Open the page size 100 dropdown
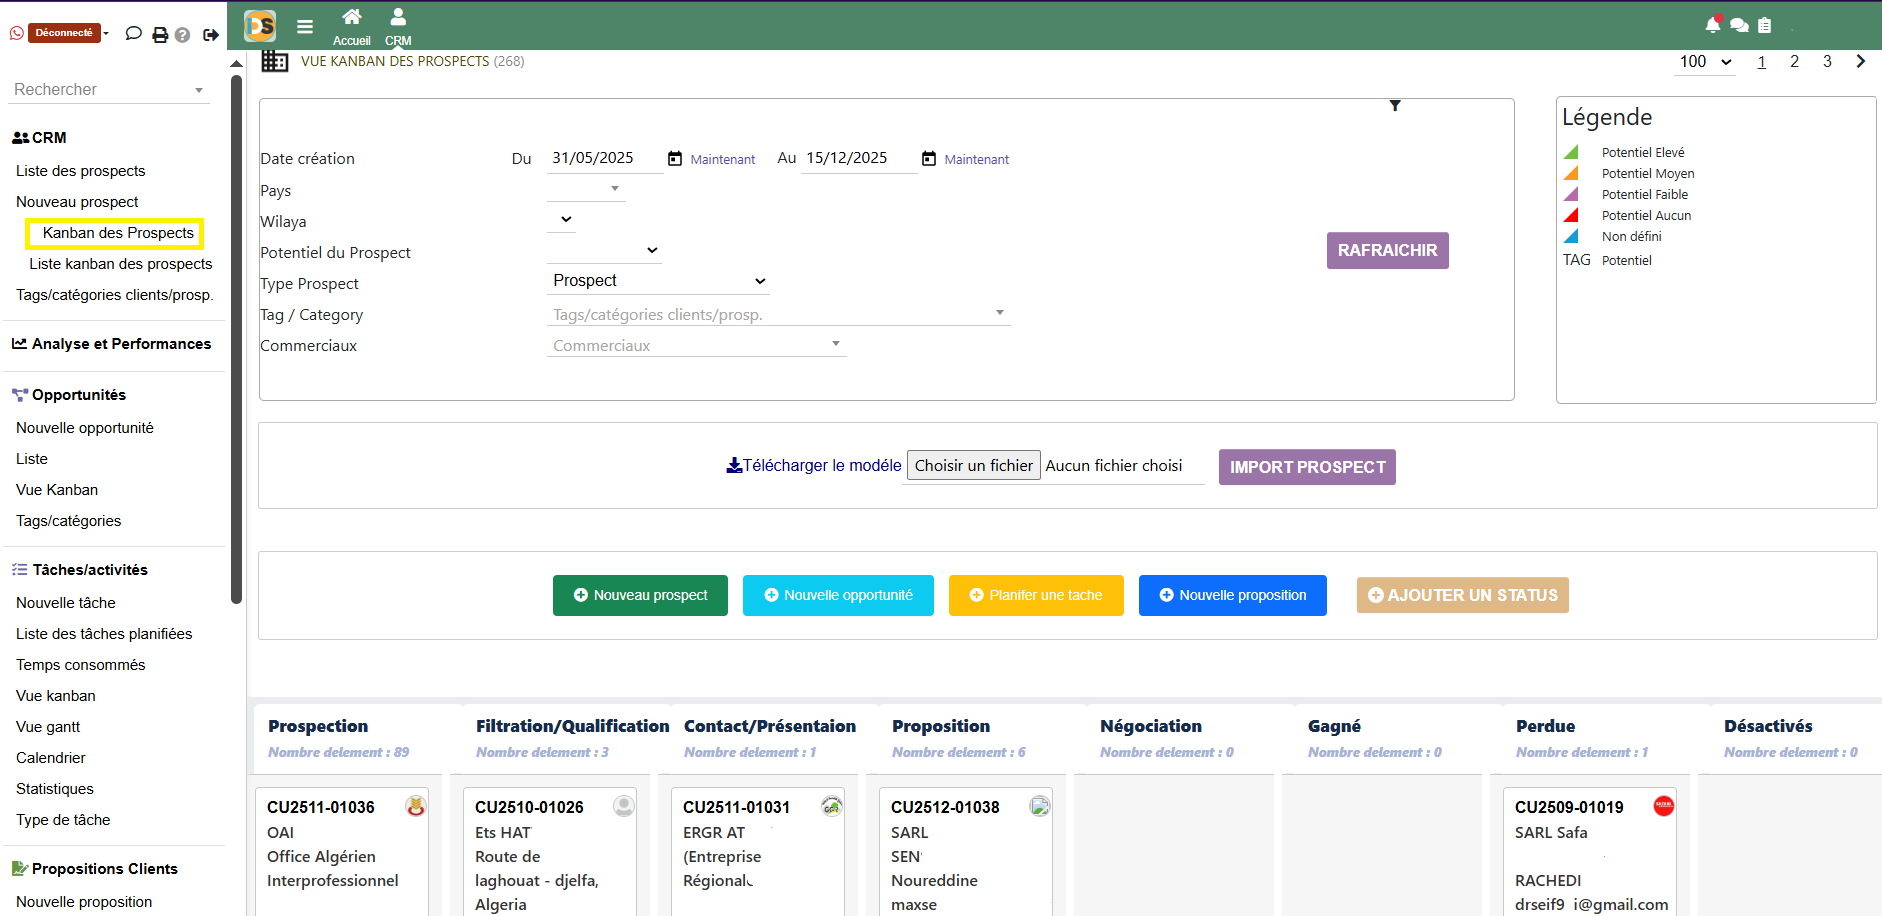The image size is (1882, 916). (x=1704, y=61)
